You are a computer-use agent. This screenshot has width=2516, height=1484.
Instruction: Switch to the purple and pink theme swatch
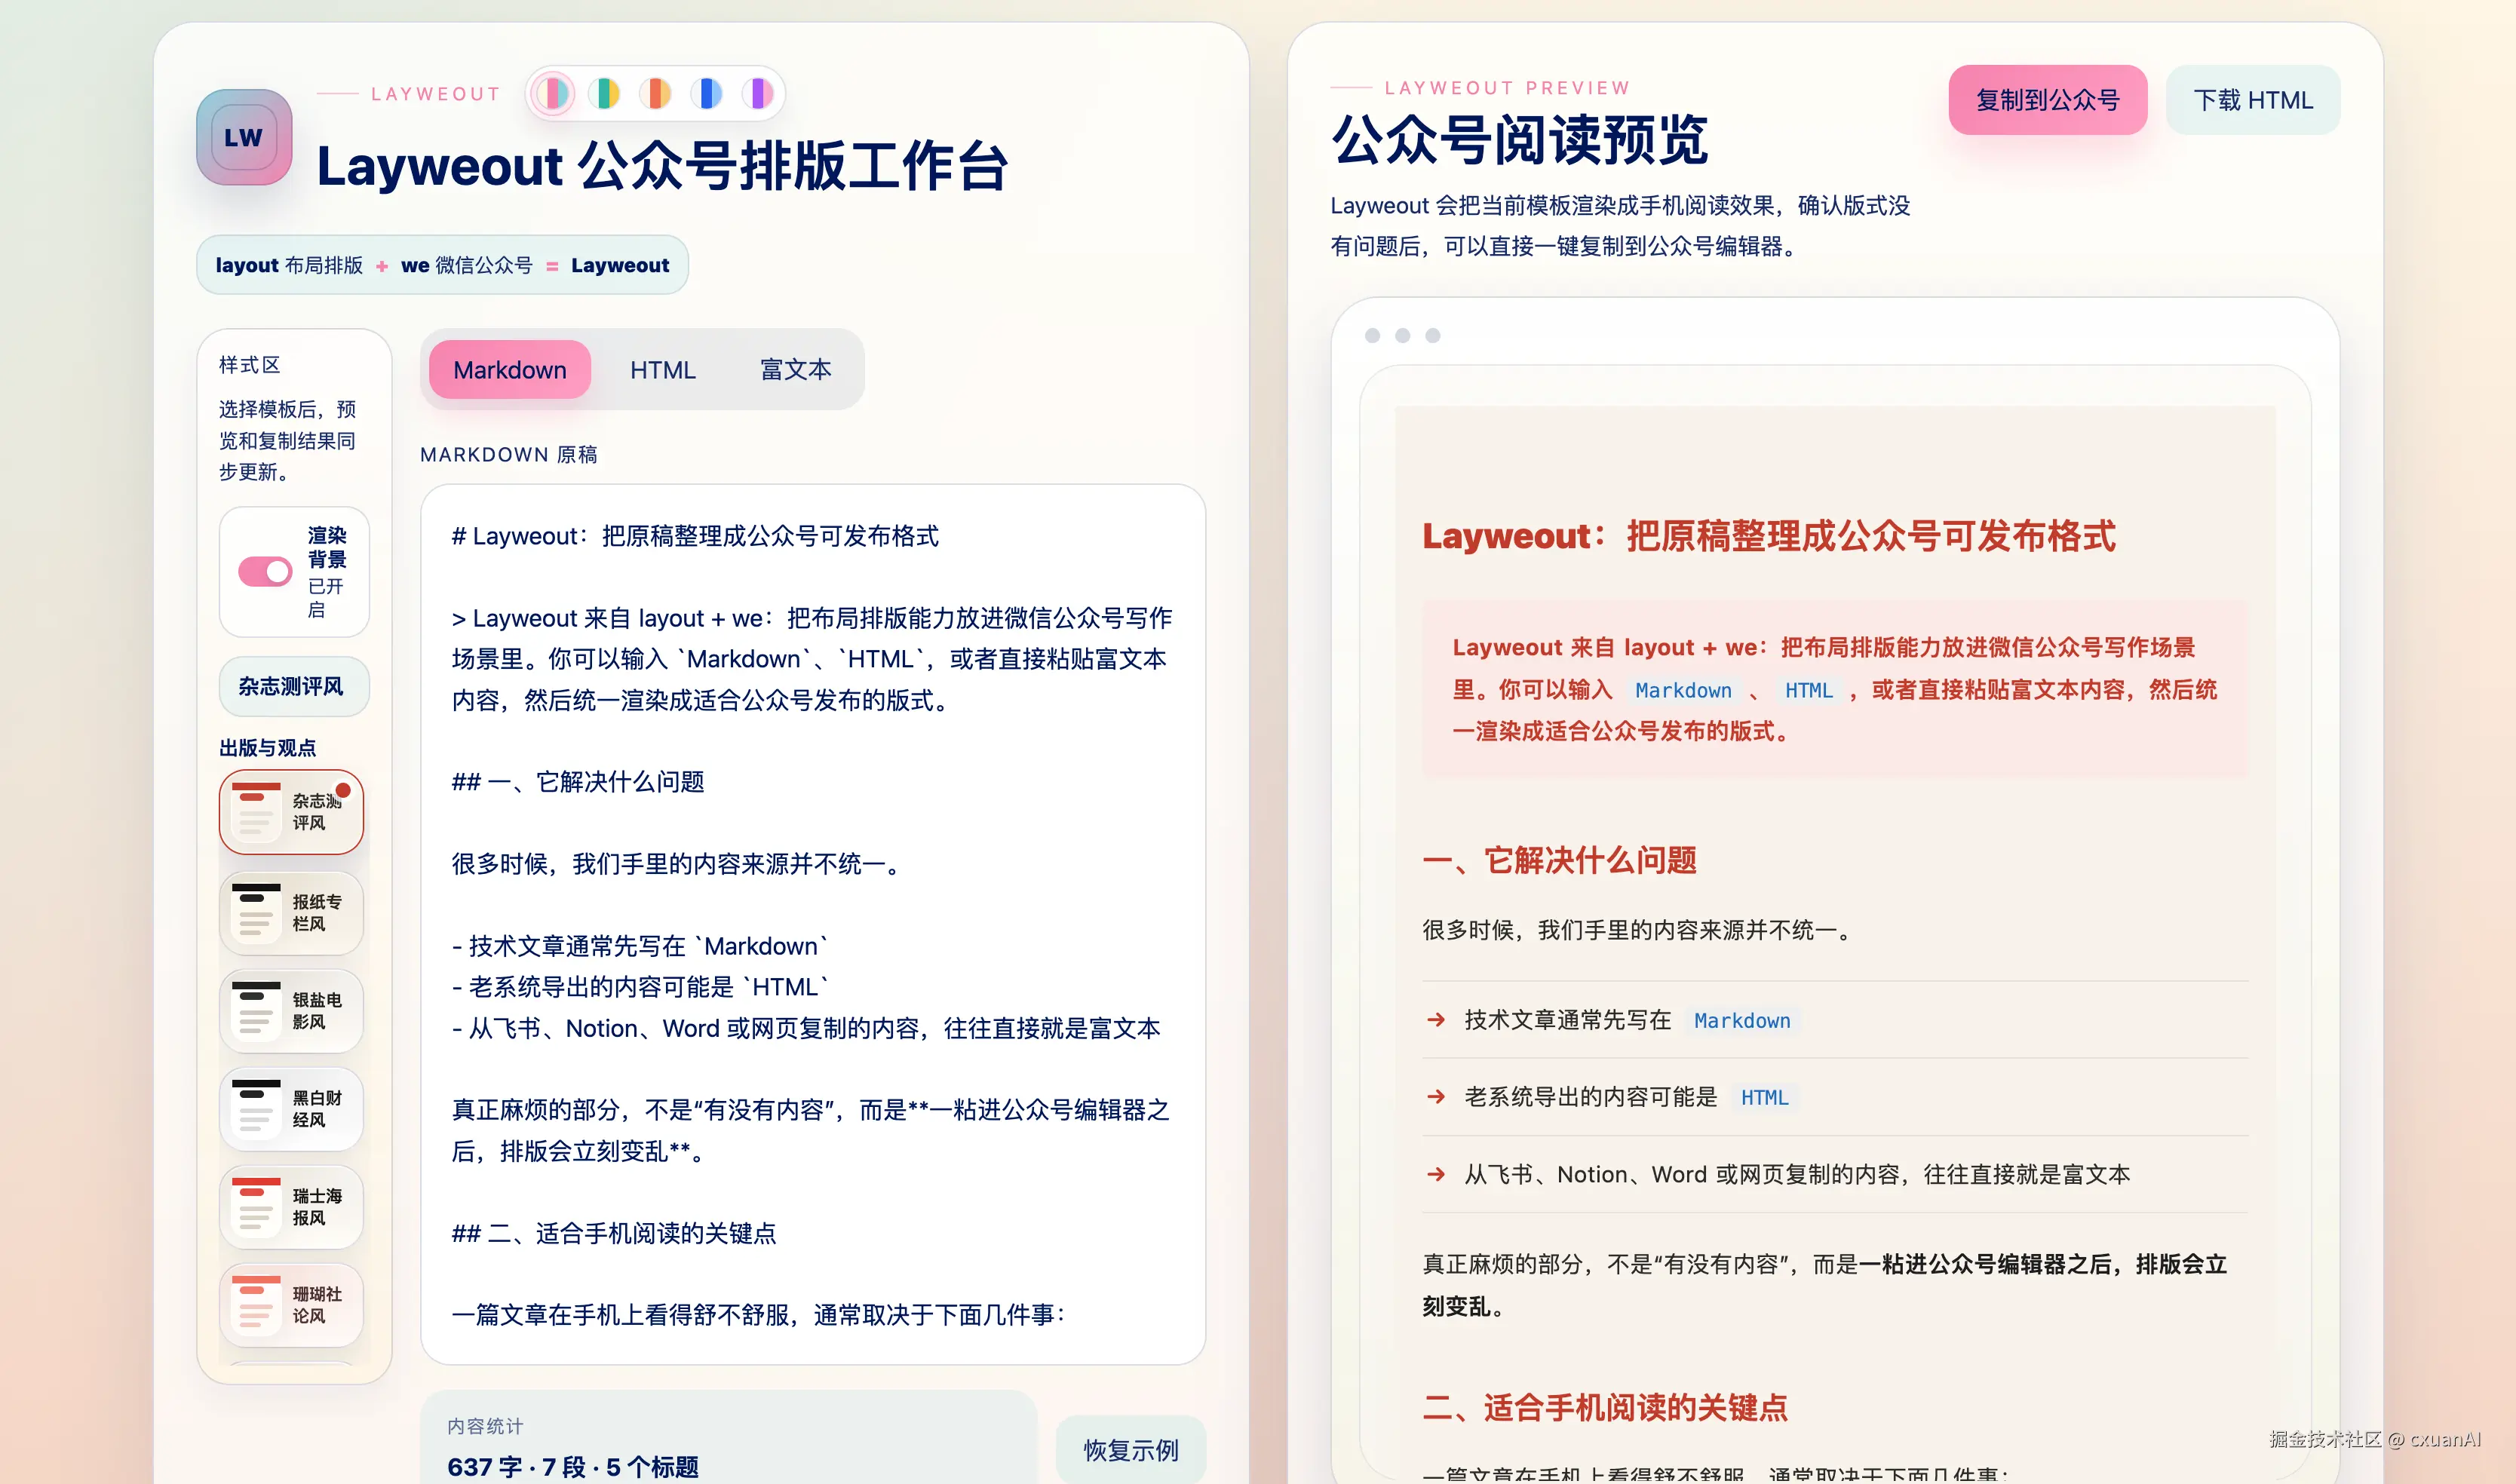click(758, 94)
